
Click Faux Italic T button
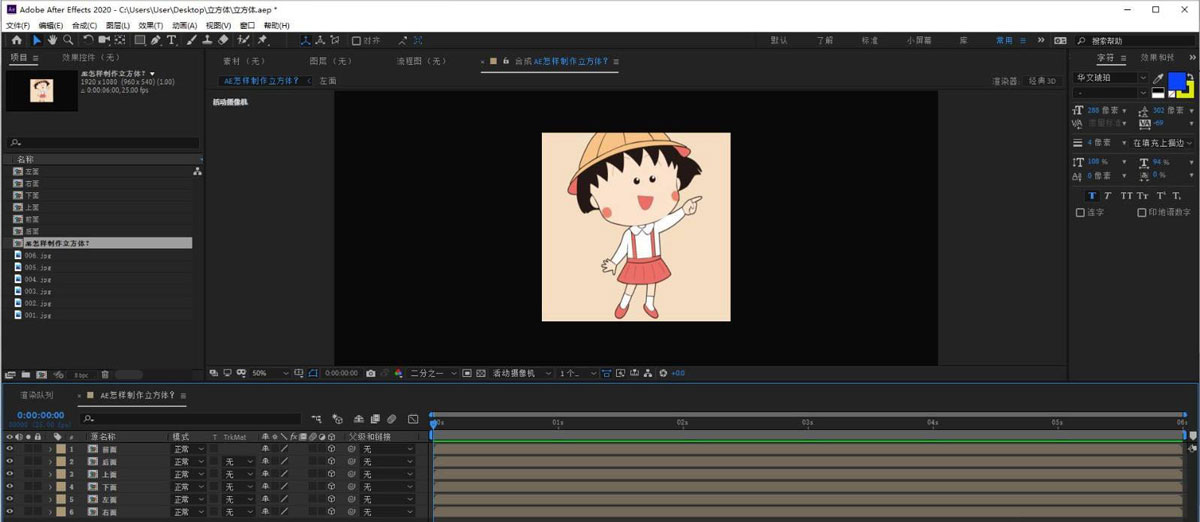(x=1109, y=195)
